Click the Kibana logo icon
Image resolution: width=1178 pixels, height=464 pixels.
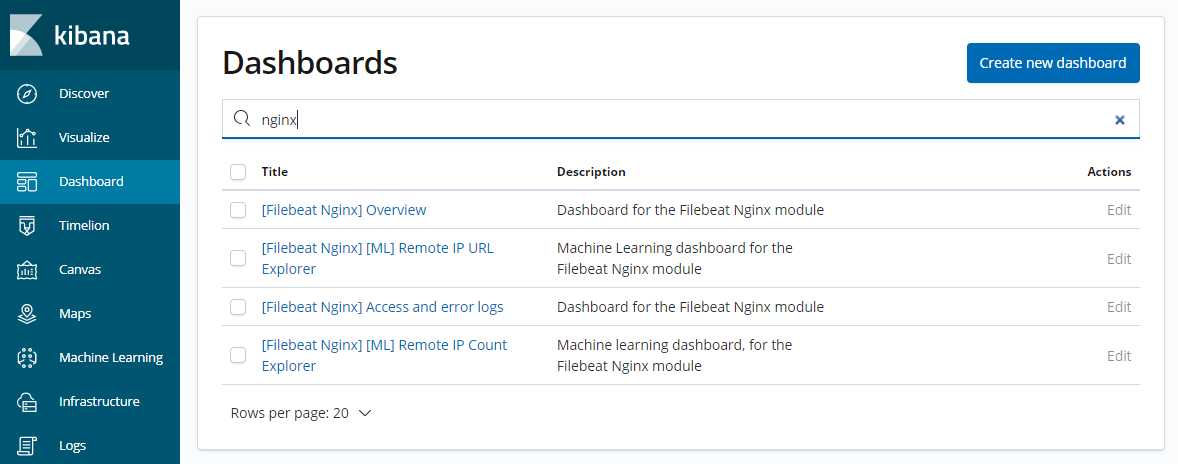tap(26, 35)
